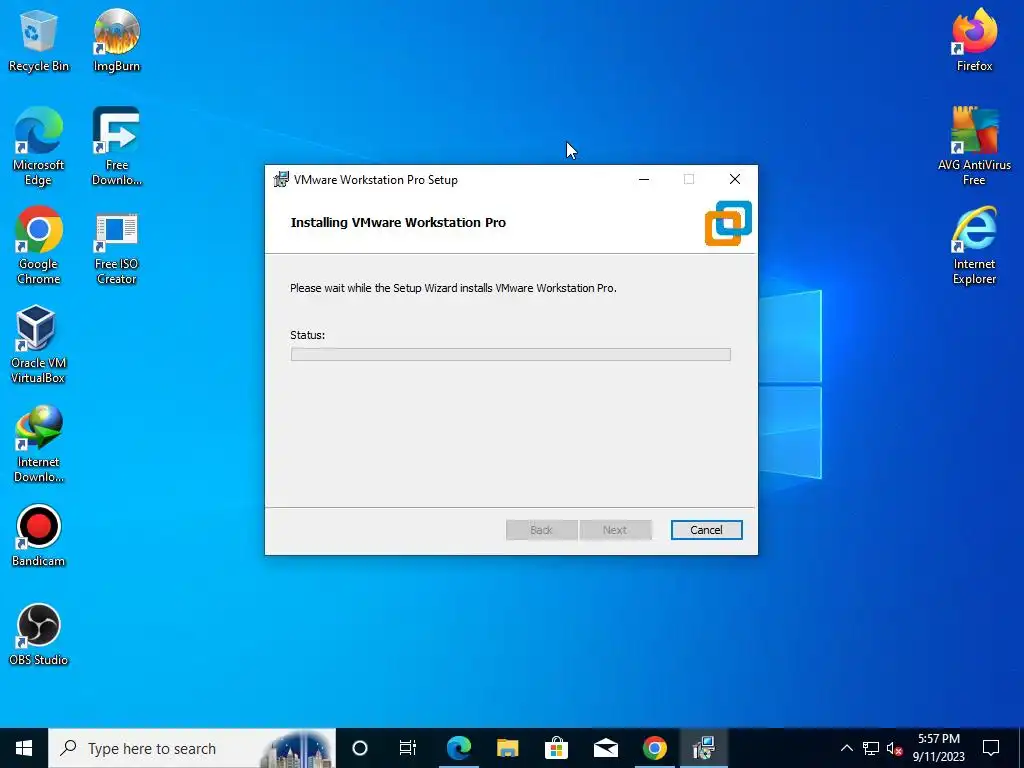This screenshot has width=1024, height=768.
Task: Select the Microsoft Edge desktop shortcut
Action: [39, 146]
